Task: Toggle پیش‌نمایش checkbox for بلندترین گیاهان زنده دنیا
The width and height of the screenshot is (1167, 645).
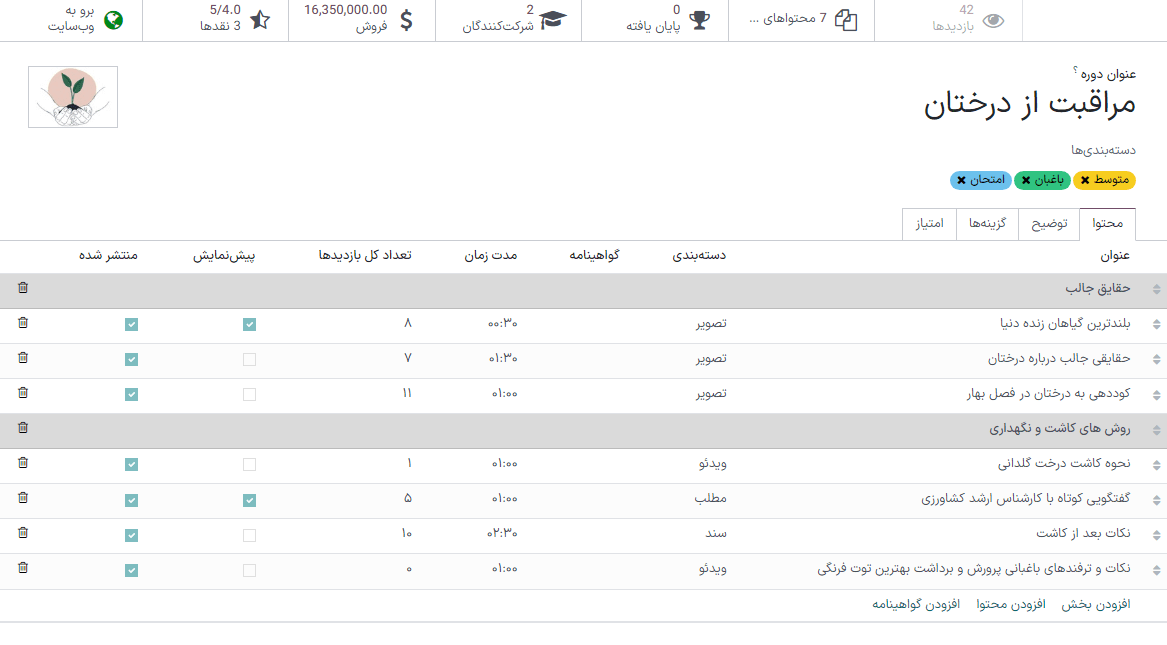Action: (248, 323)
